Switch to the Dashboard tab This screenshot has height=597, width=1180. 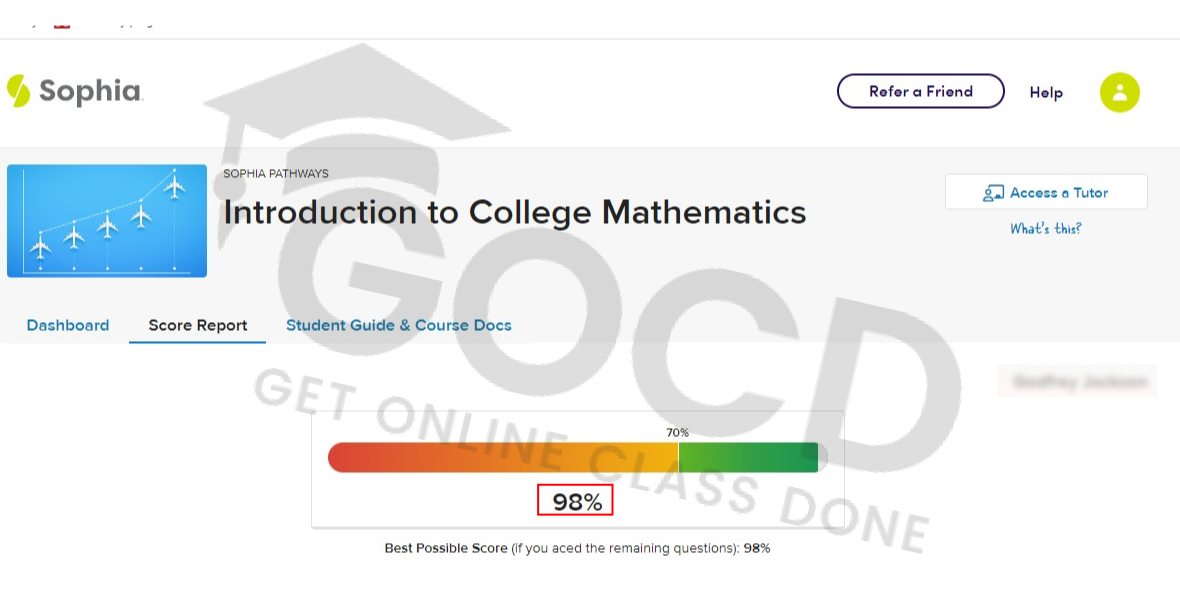tap(68, 325)
